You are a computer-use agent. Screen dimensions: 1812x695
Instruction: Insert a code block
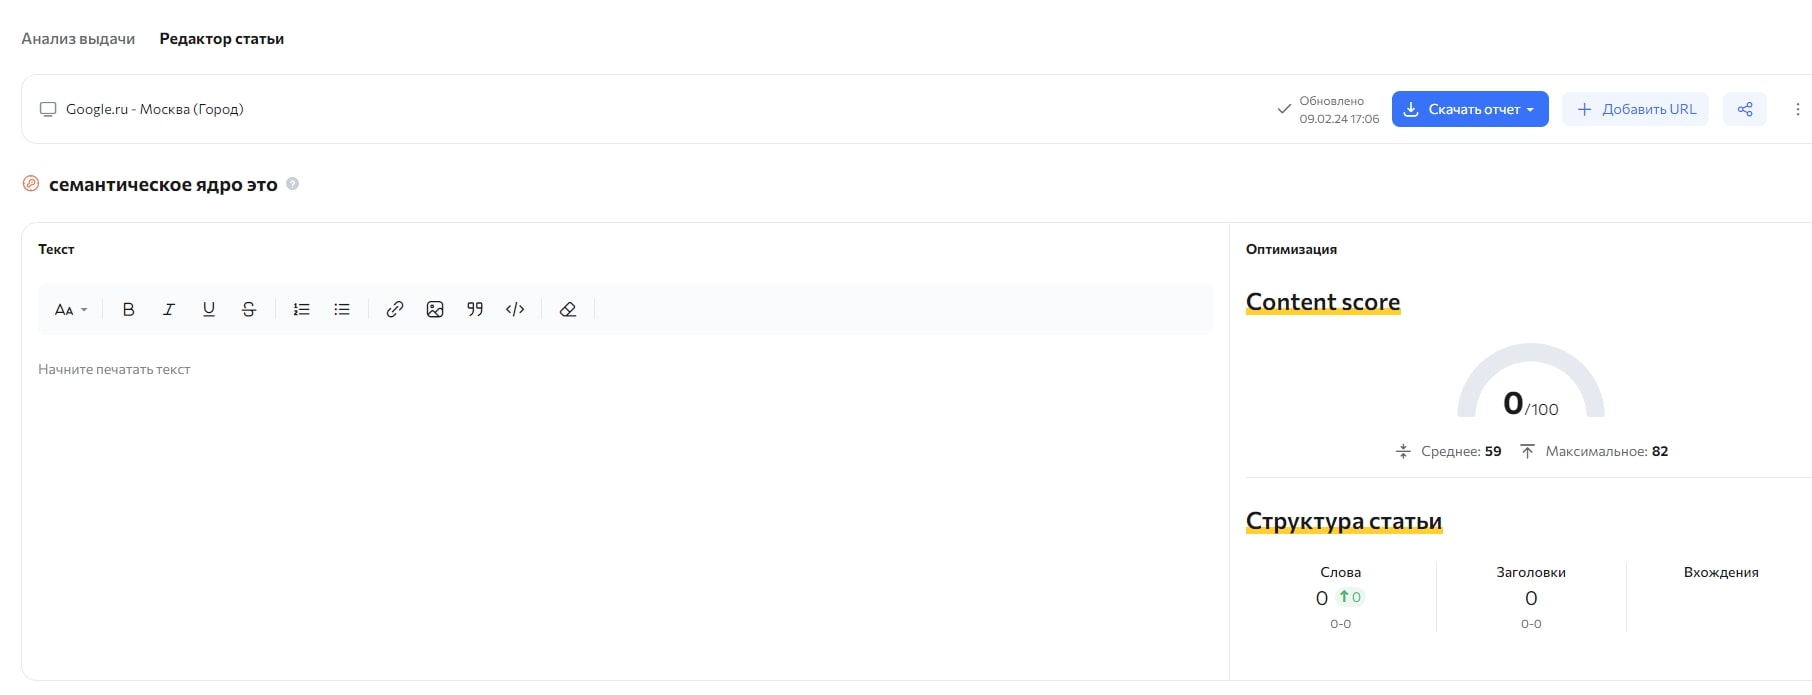pyautogui.click(x=515, y=310)
